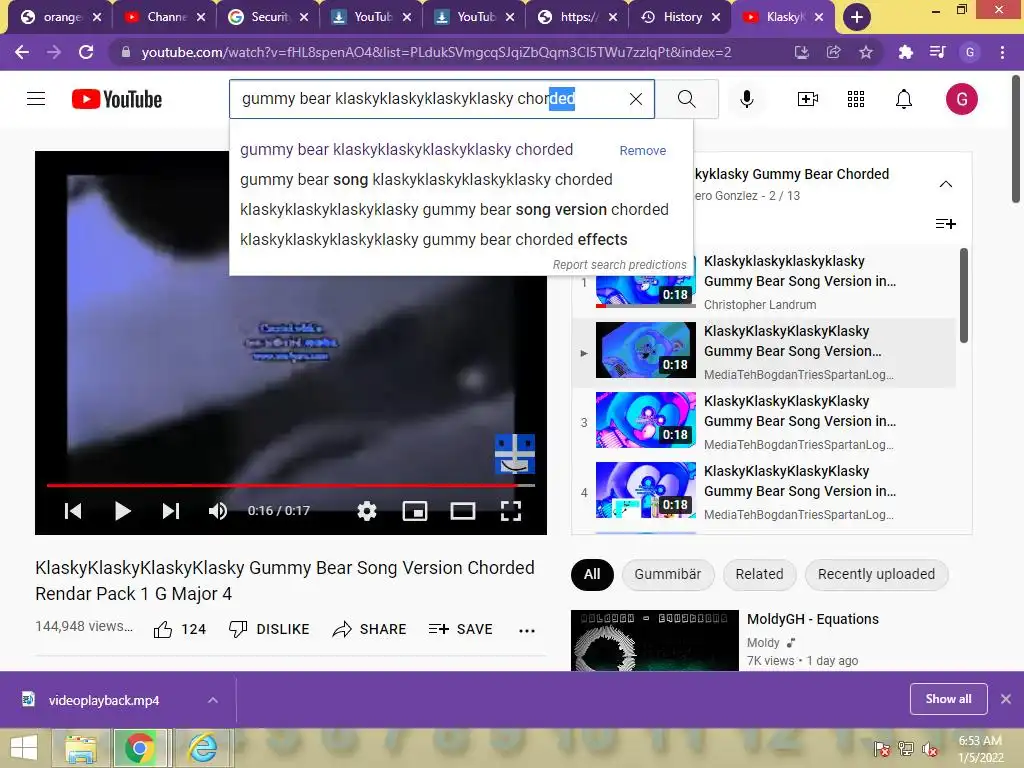Switch to the Security browser tab
Viewport: 1024px width, 768px height.
[268, 17]
